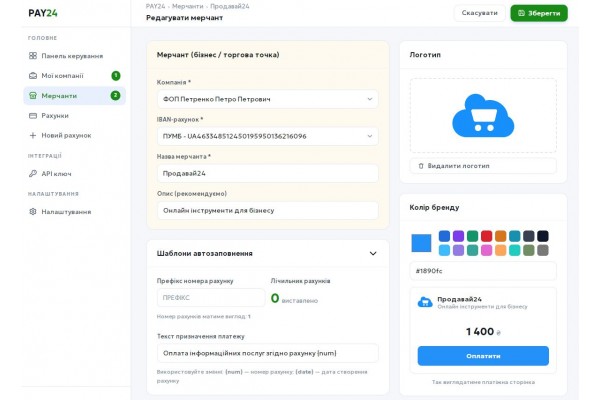Click Видалити логотип button
The width and height of the screenshot is (600, 400).
click(483, 166)
